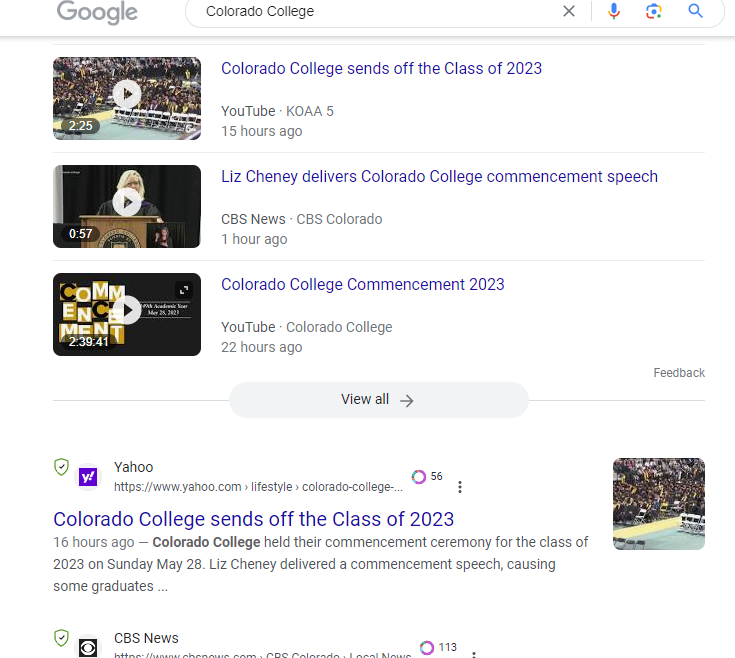Open three-dot menu for Yahoo result
735x658 pixels.
point(460,487)
